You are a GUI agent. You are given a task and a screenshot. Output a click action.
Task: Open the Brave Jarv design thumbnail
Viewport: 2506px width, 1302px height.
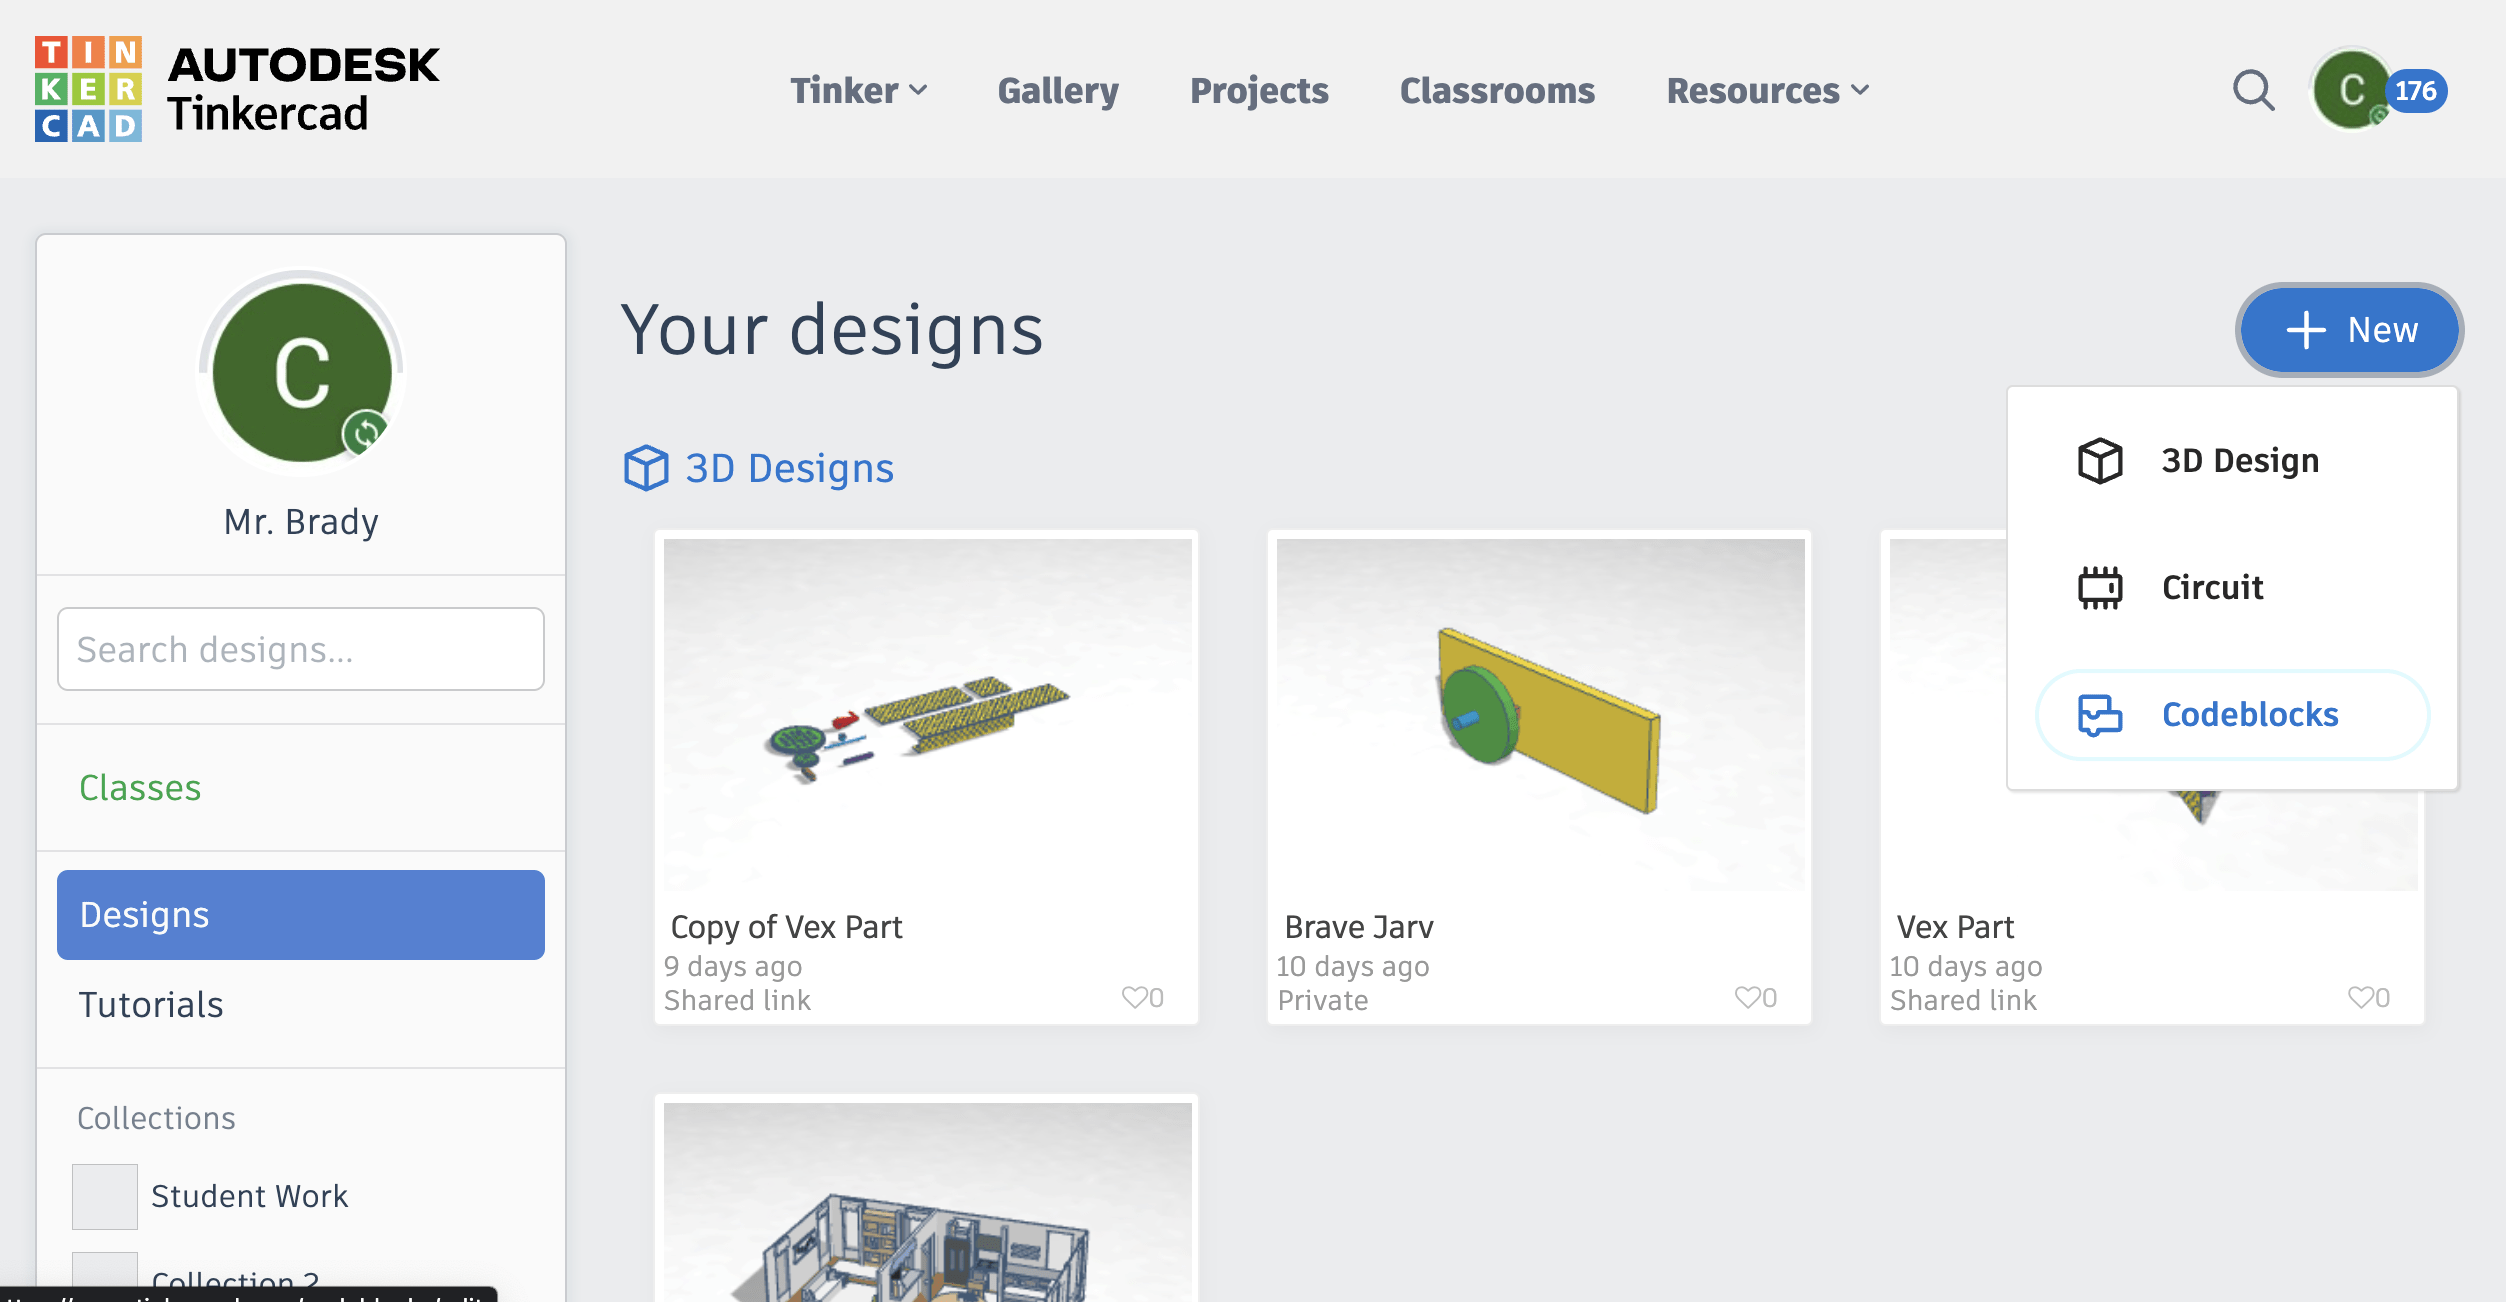[x=1540, y=714]
